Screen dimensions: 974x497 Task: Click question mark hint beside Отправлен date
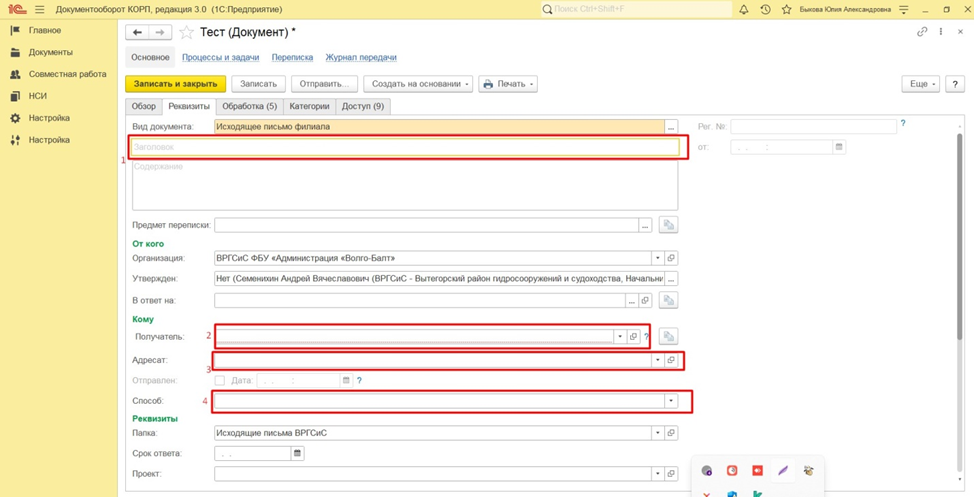359,380
